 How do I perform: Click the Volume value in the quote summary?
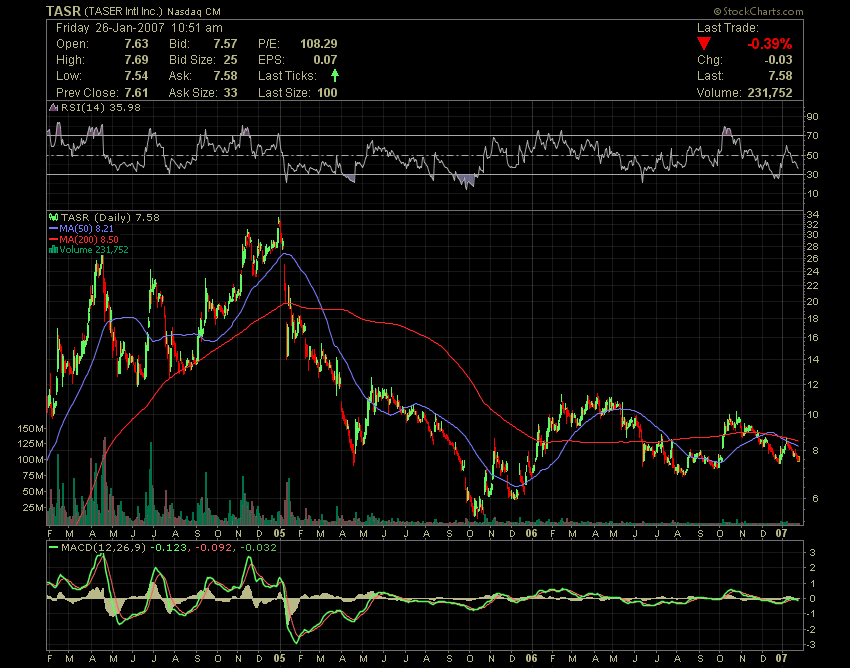tap(770, 93)
